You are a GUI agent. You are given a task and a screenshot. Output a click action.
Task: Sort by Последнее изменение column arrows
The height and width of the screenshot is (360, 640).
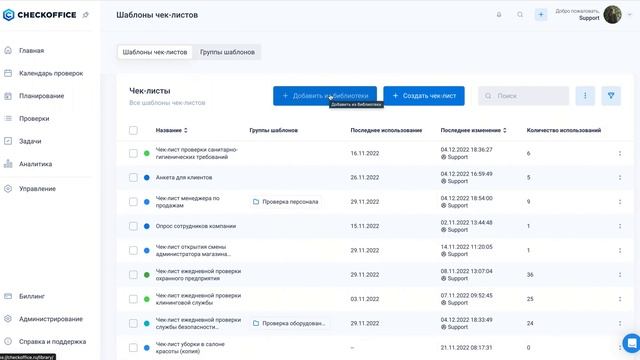click(x=505, y=131)
